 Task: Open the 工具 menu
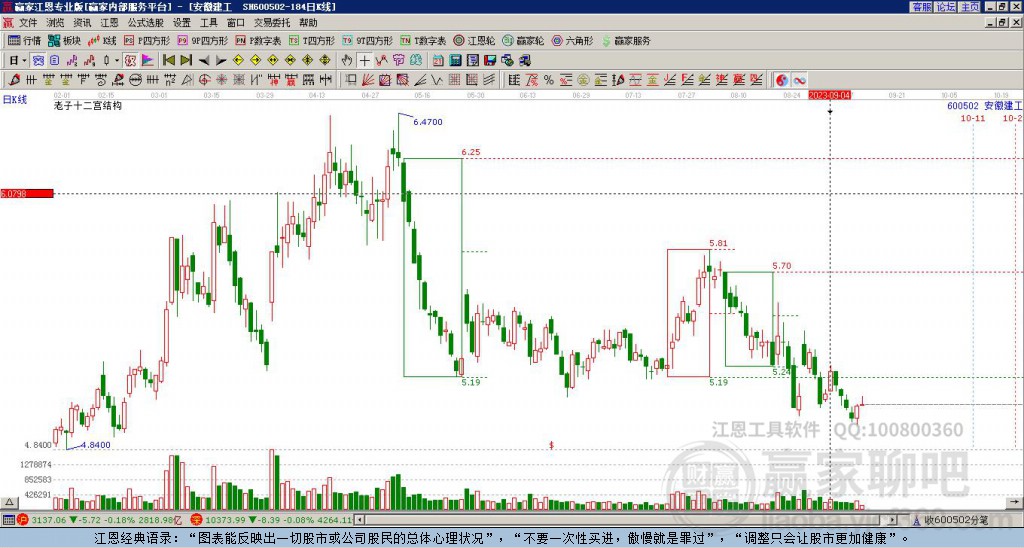point(208,22)
